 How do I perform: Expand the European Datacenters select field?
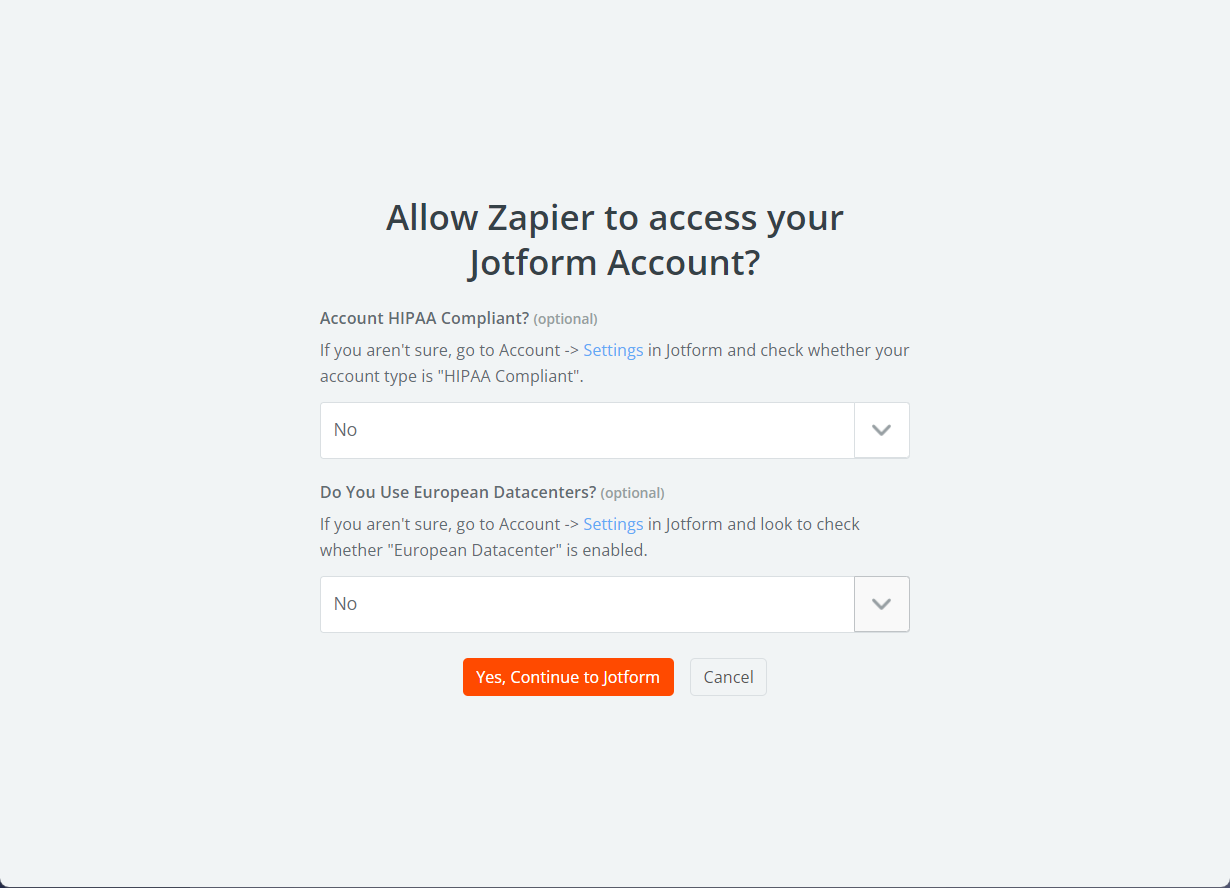[587, 604]
